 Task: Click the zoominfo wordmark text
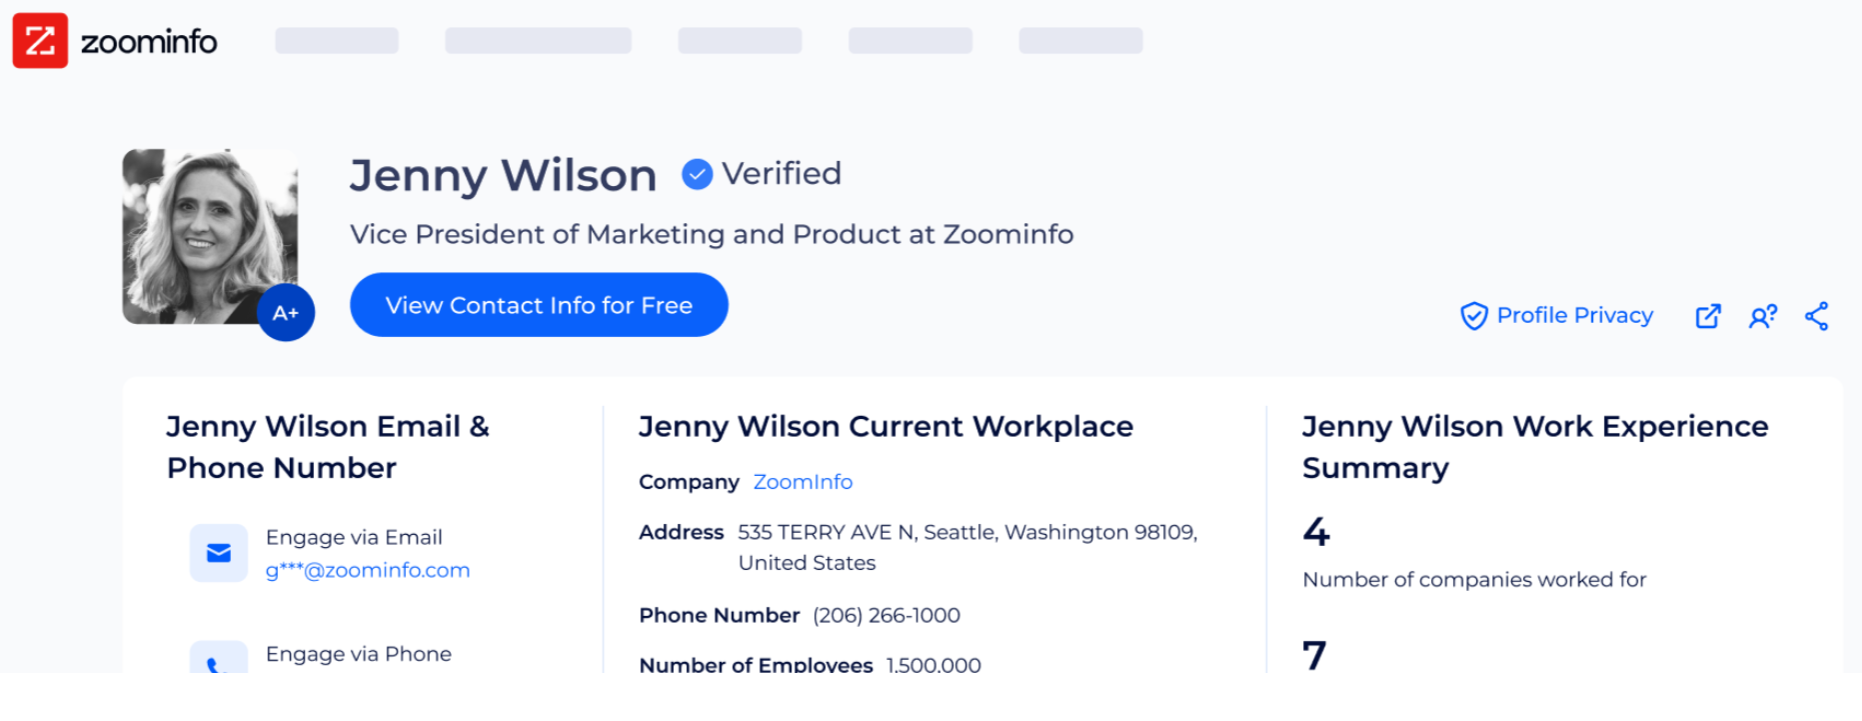149,42
